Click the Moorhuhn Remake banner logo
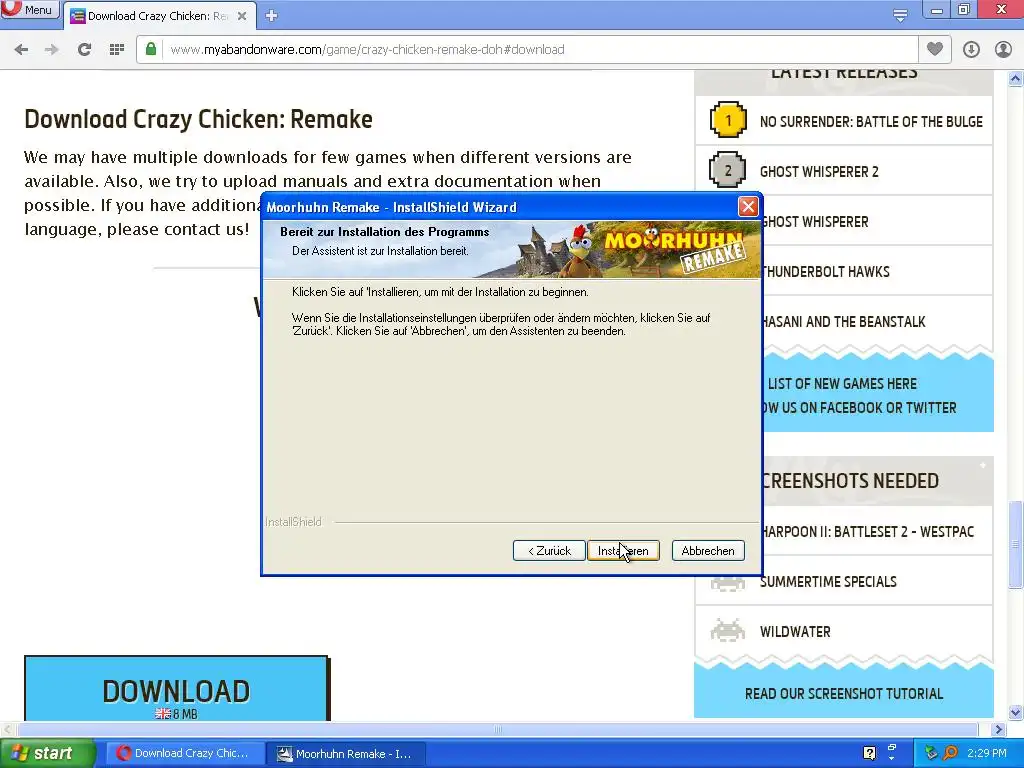1024x768 pixels. tap(675, 250)
